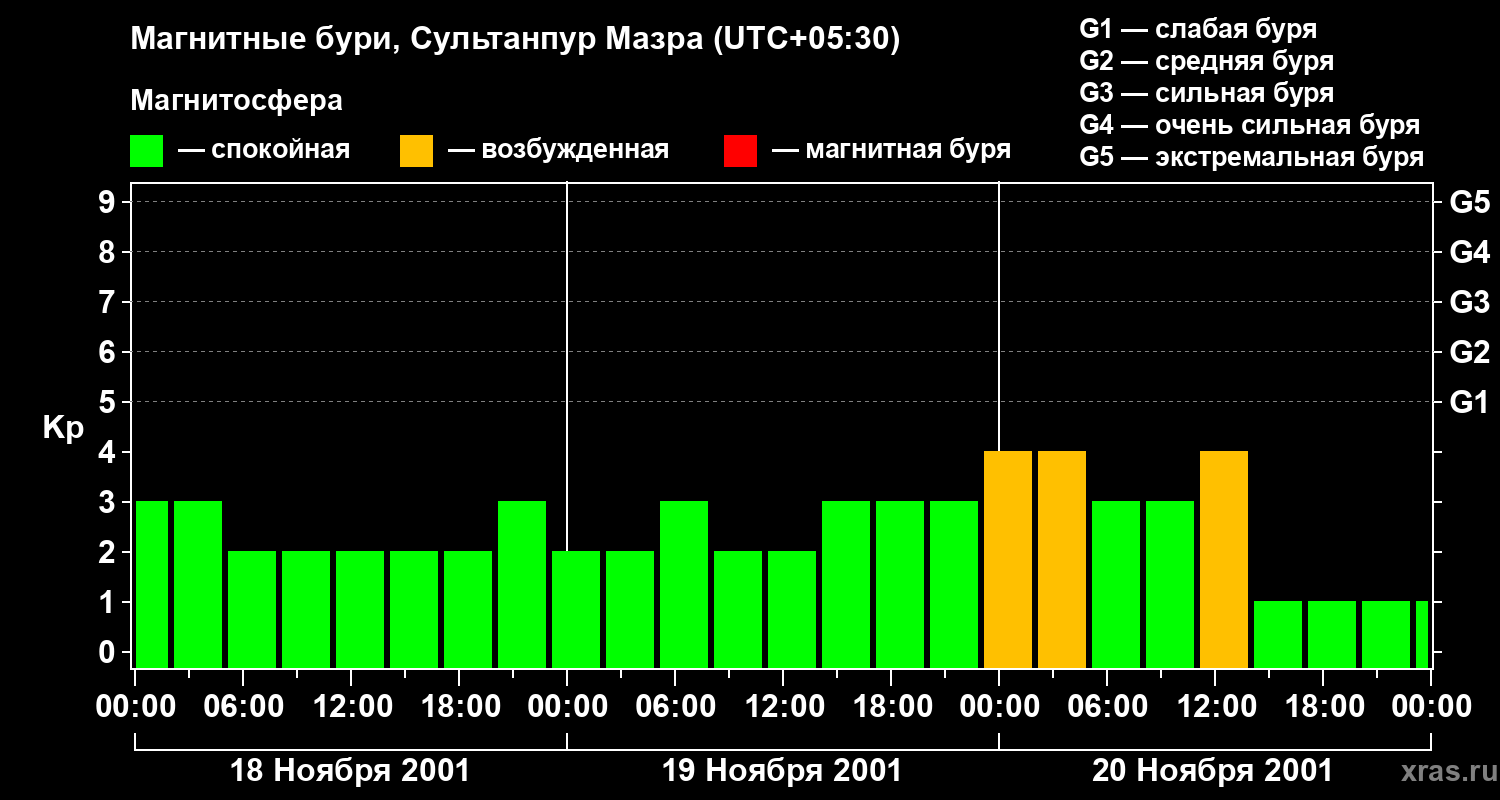Viewport: 1500px width, 800px height.
Task: Click the date label '19 Ноября 2001'
Action: (x=782, y=771)
